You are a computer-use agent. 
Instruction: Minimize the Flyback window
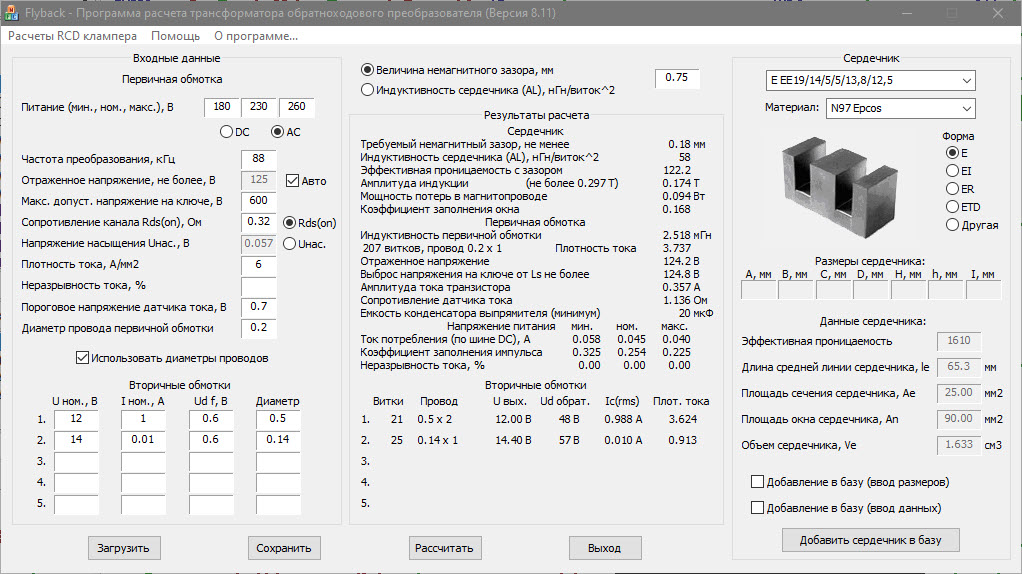(907, 13)
